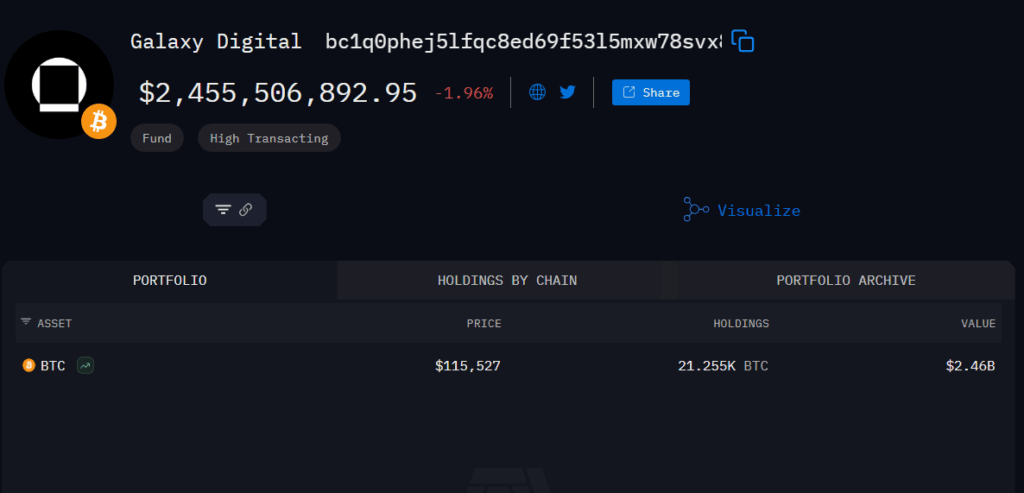This screenshot has height=493, width=1024.
Task: Select the Fund tag
Action: click(x=157, y=138)
